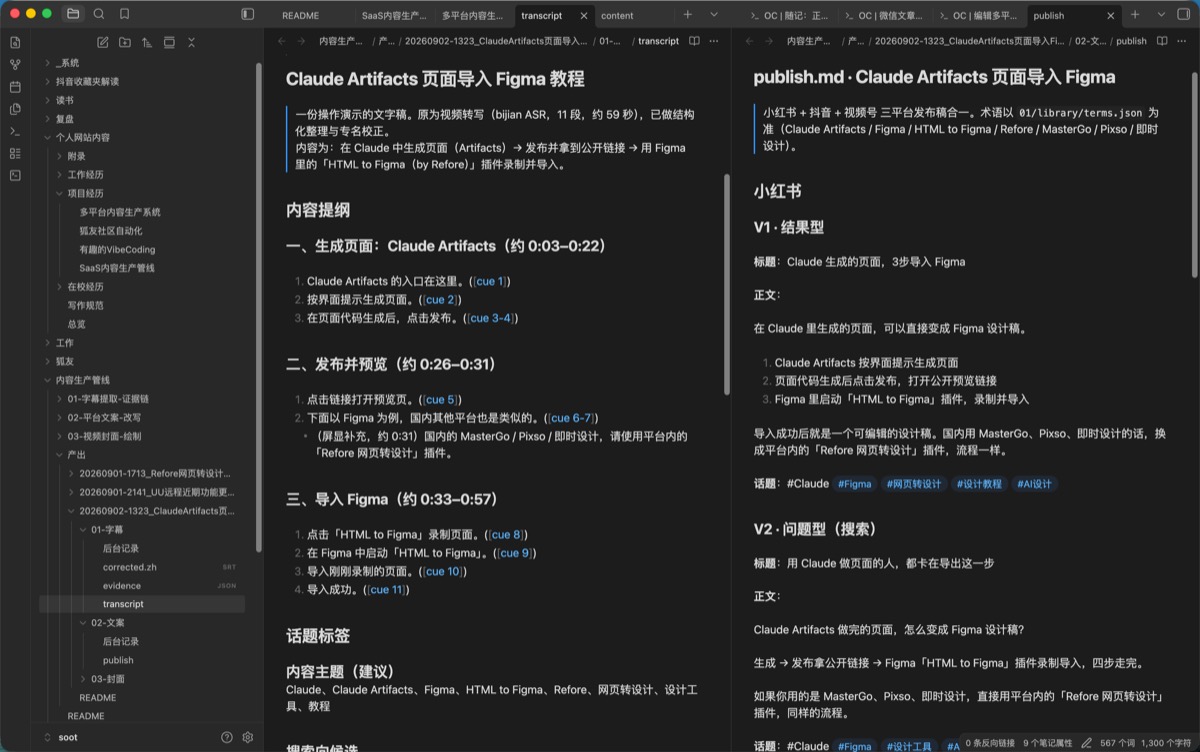Open the search panel icon

coord(99,14)
